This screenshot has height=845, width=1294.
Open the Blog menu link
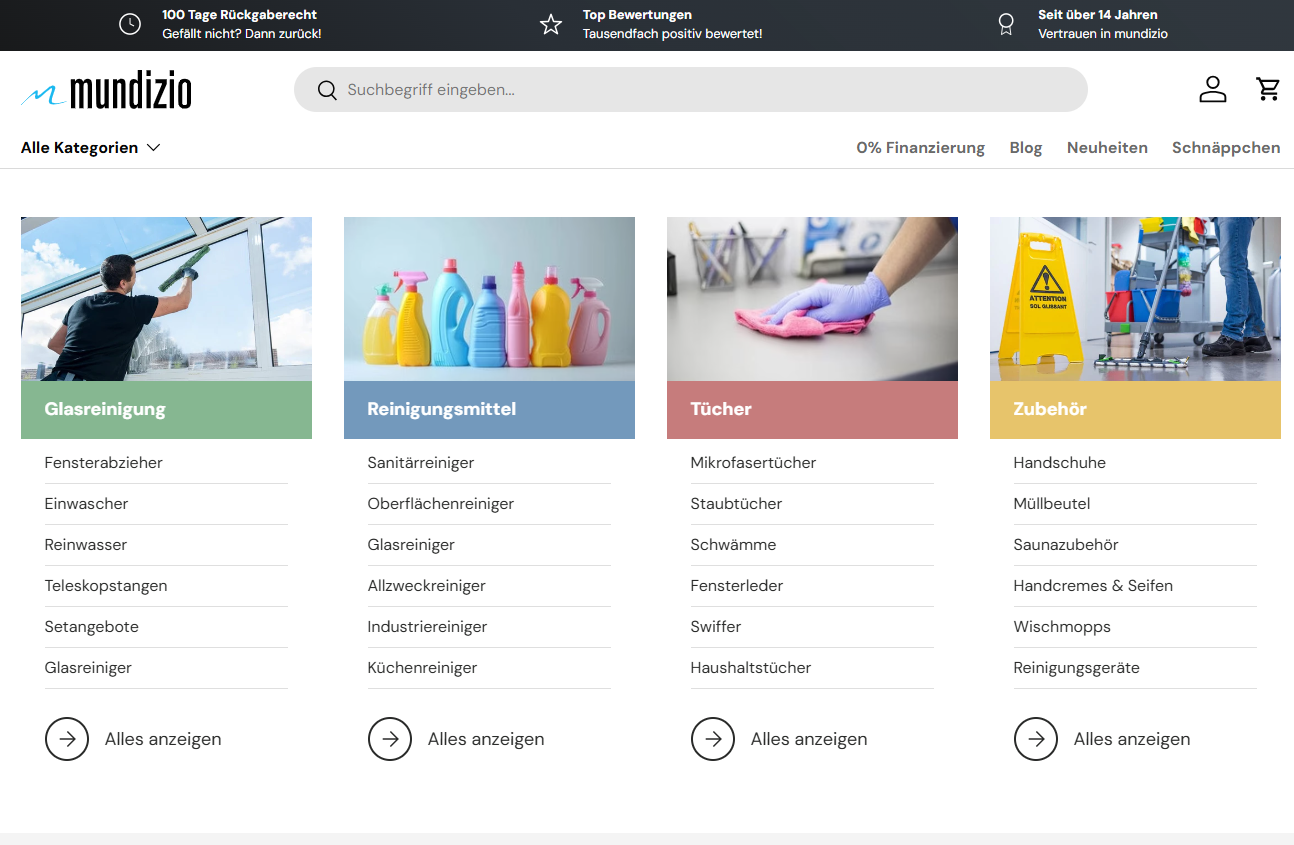pos(1025,148)
